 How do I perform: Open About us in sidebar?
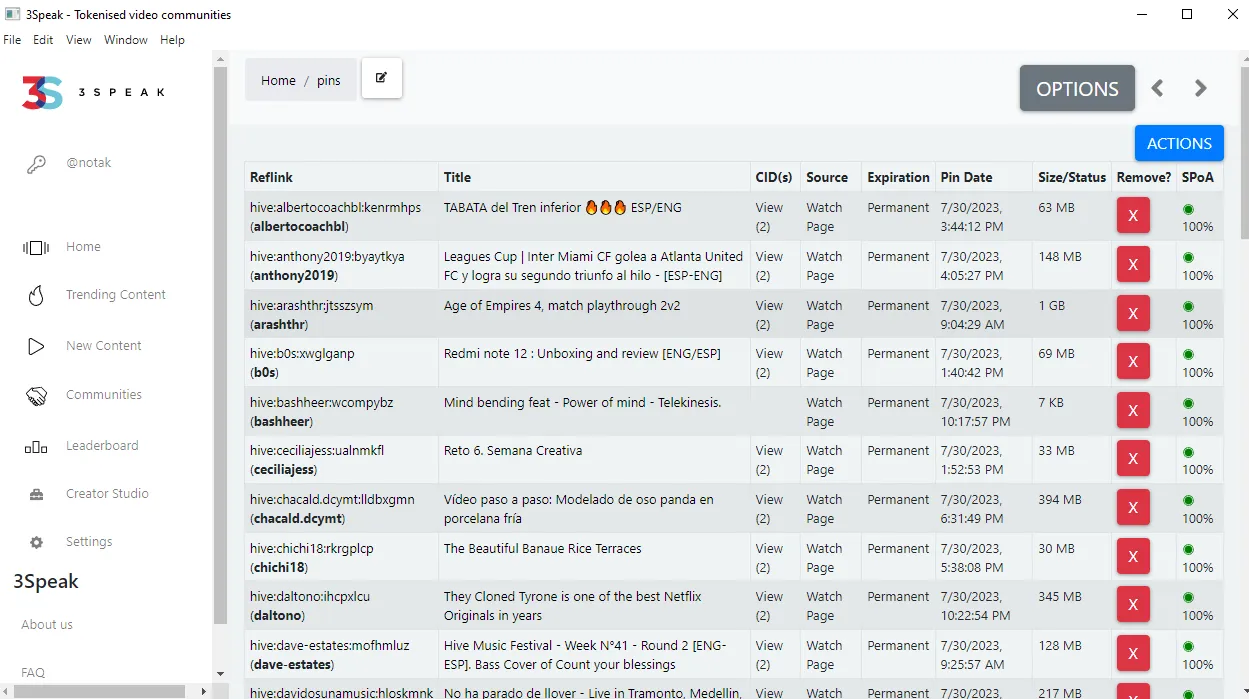point(47,625)
